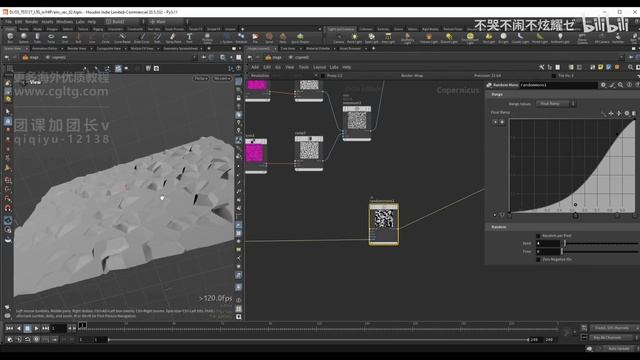
Task: Add a Point Light
Action: click(354, 38)
